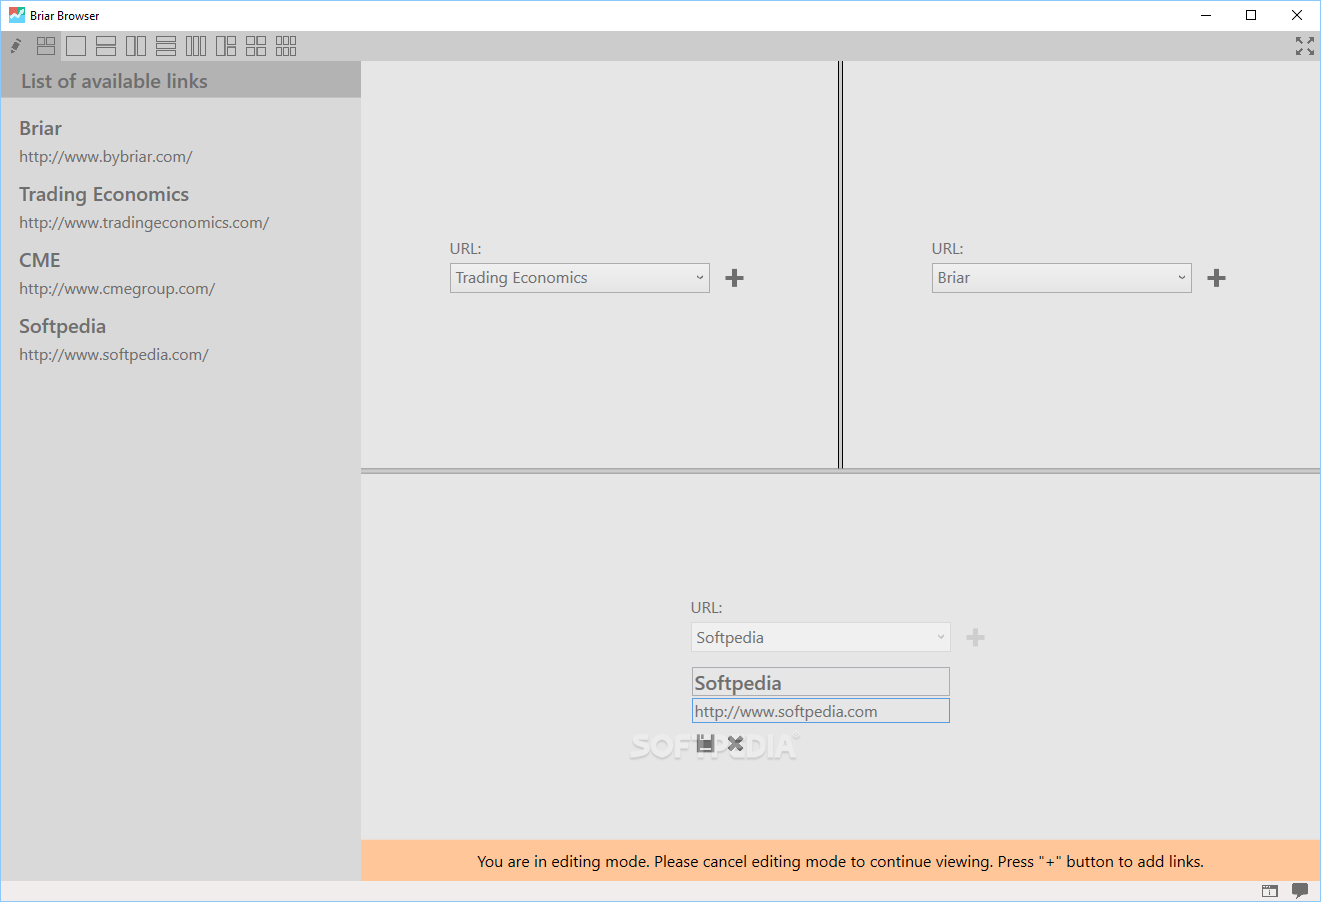1321x902 pixels.
Task: Select the two-over-one pane layout
Action: 46,46
